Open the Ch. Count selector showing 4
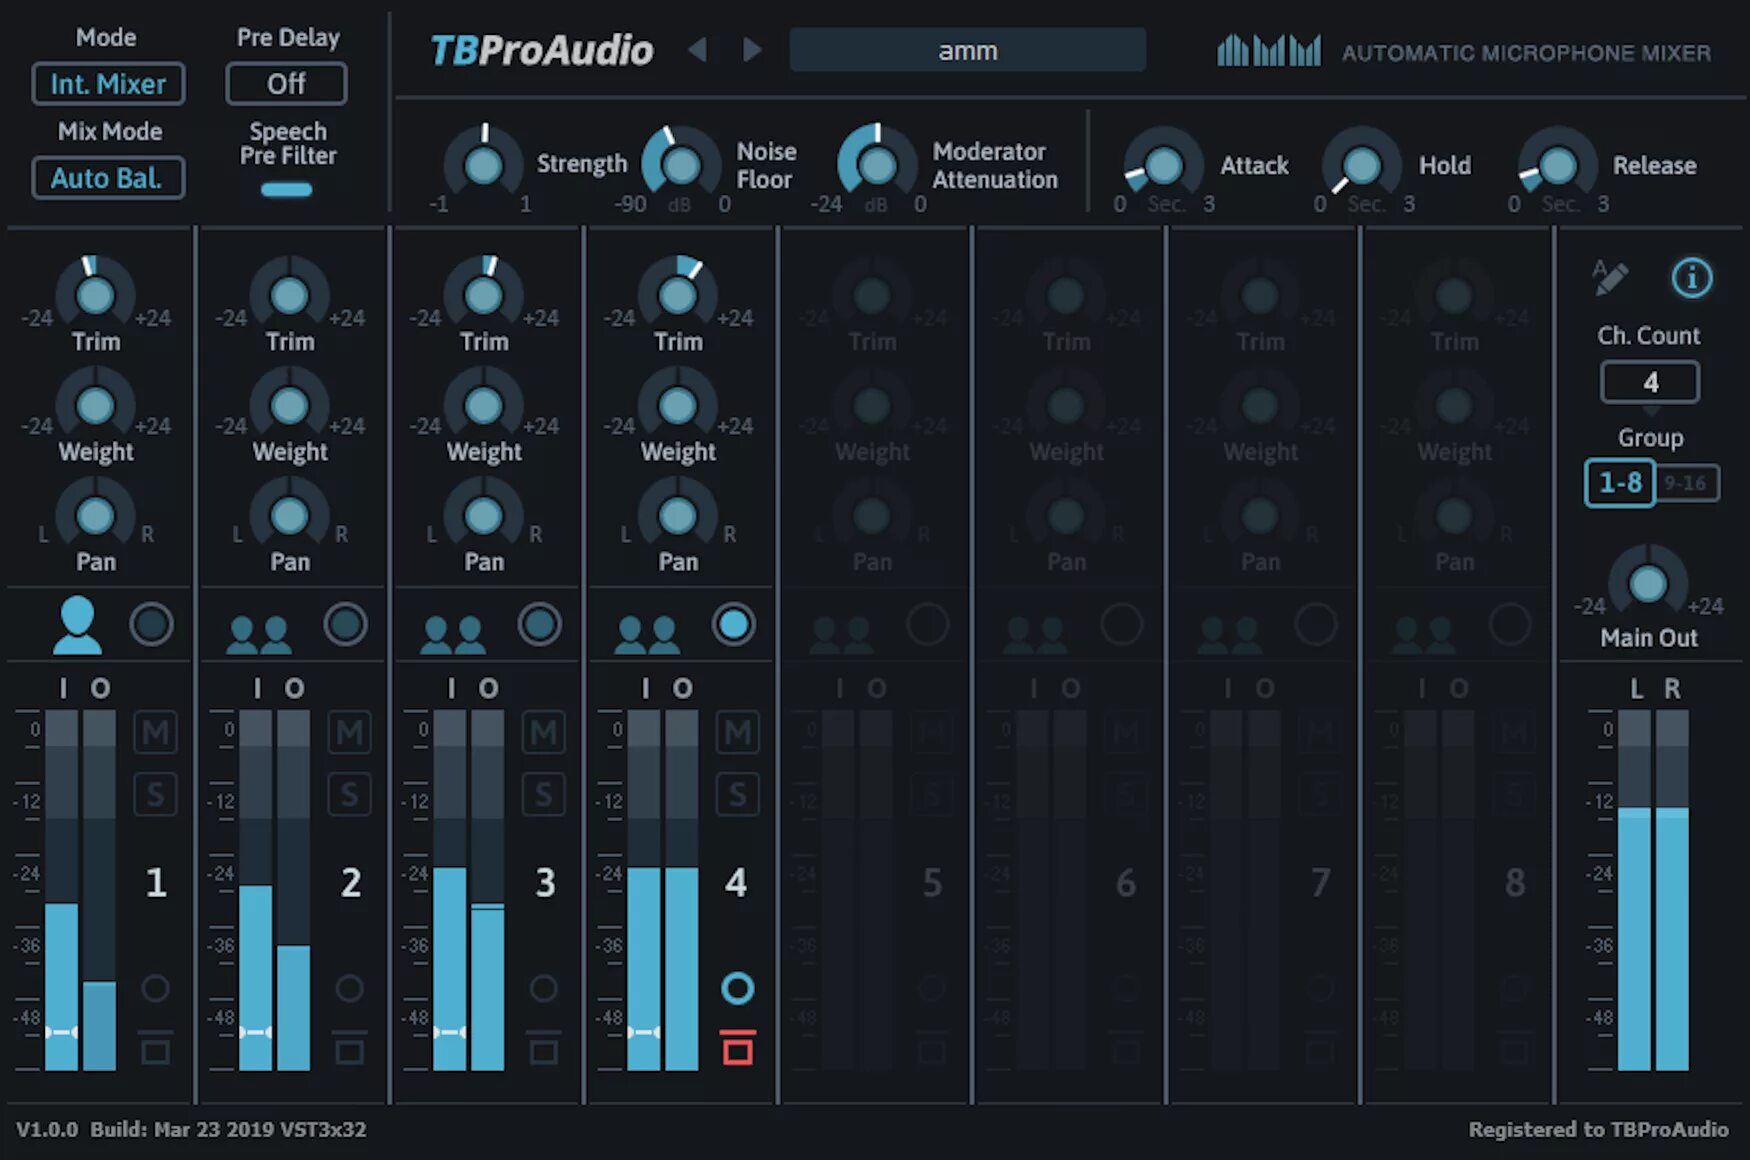1750x1160 pixels. click(x=1650, y=382)
